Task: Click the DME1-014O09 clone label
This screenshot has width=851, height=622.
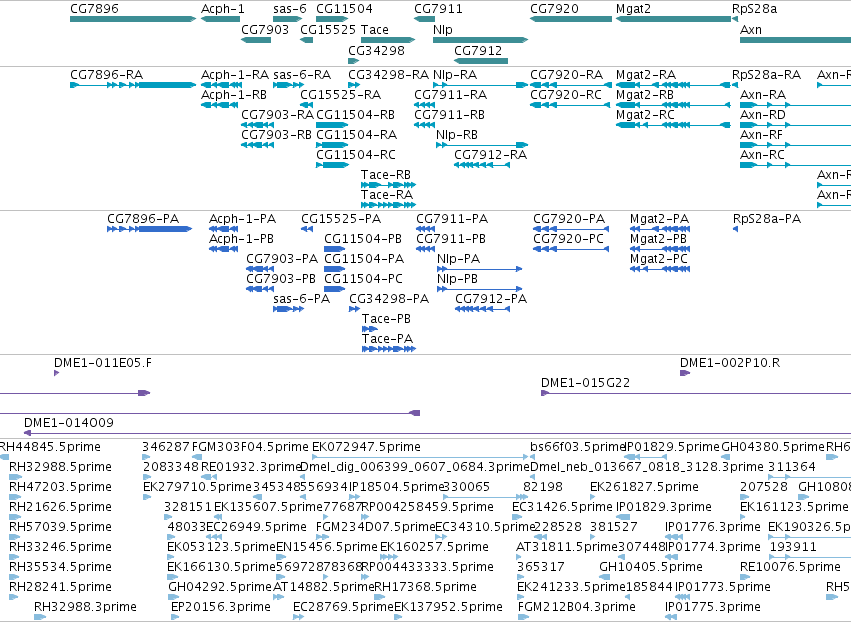Action: click(x=69, y=423)
